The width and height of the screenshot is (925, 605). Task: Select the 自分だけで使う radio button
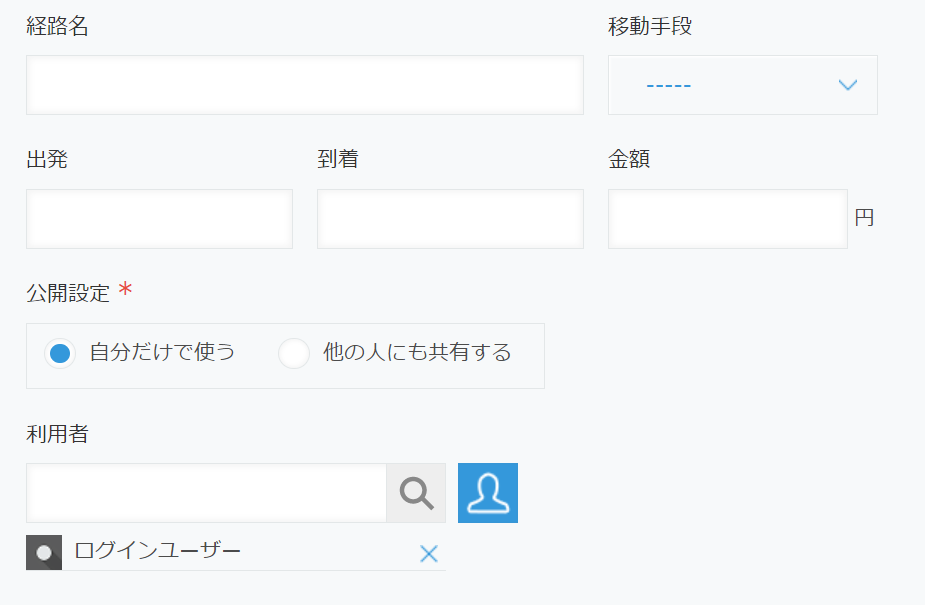(61, 354)
